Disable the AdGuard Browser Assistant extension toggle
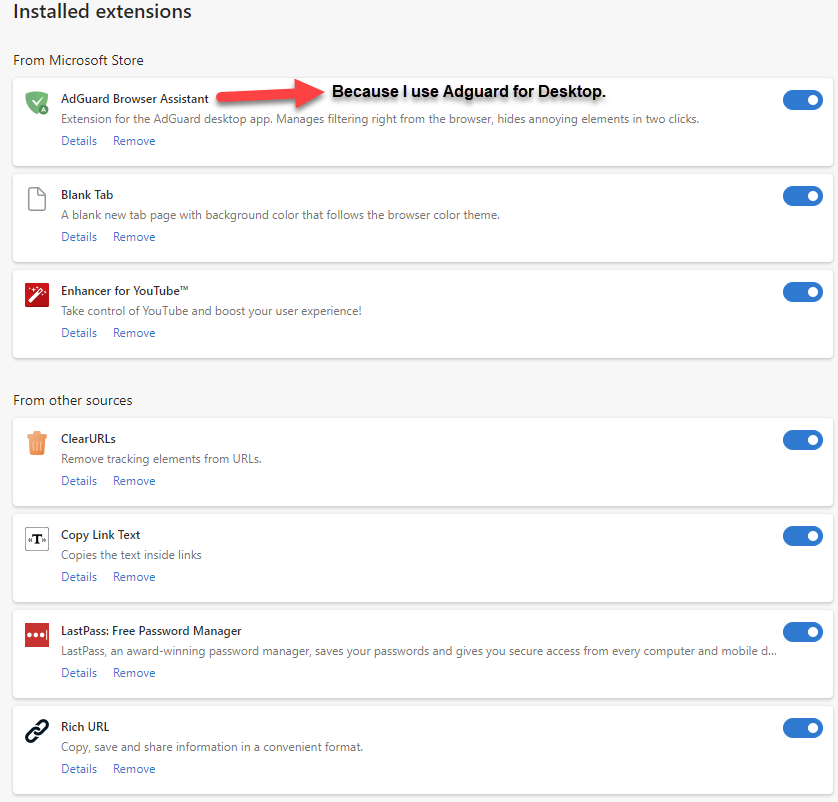Image resolution: width=838 pixels, height=802 pixels. [802, 100]
